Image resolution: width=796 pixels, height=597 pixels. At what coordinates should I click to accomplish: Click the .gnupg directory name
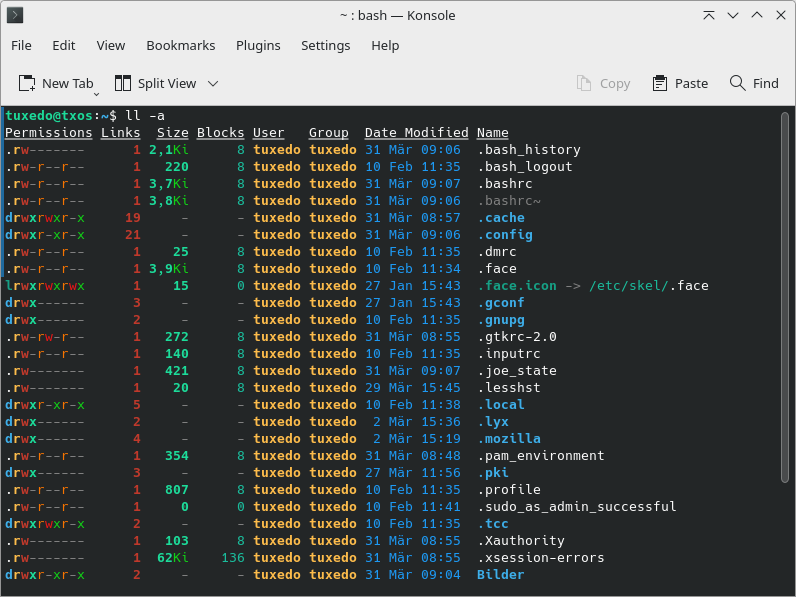[501, 320]
